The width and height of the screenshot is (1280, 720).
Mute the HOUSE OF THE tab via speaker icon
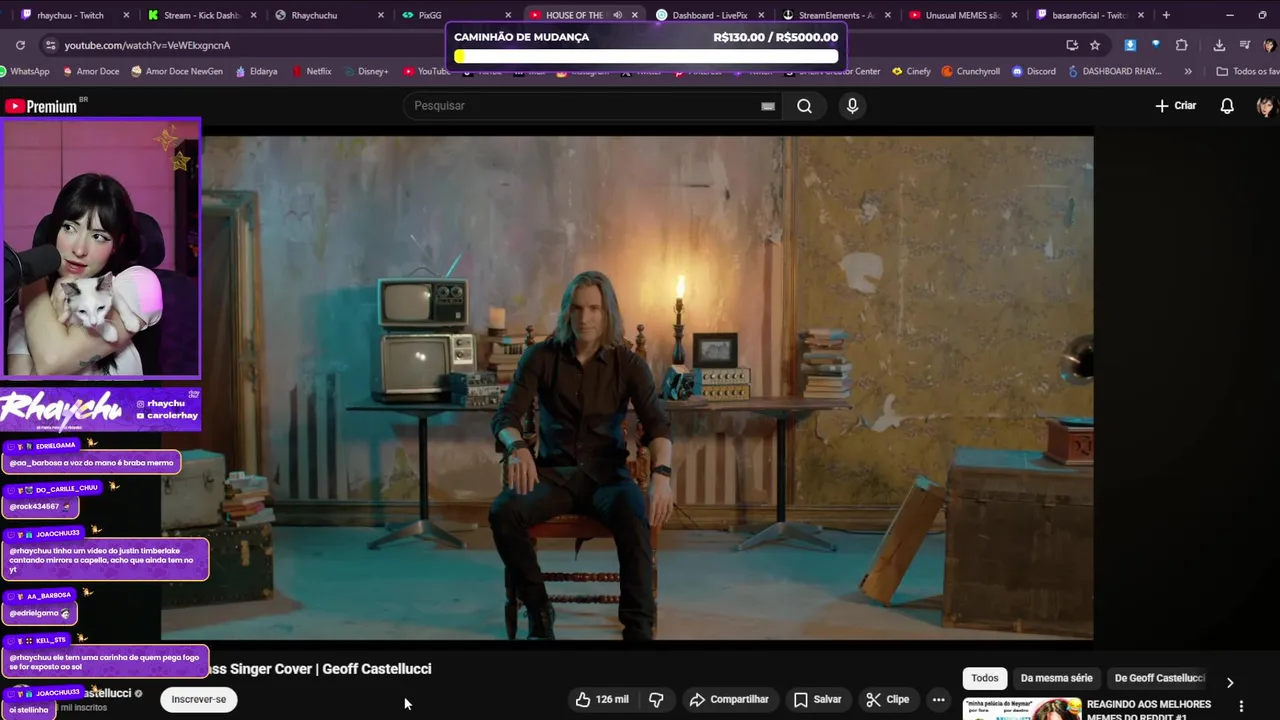click(x=617, y=15)
